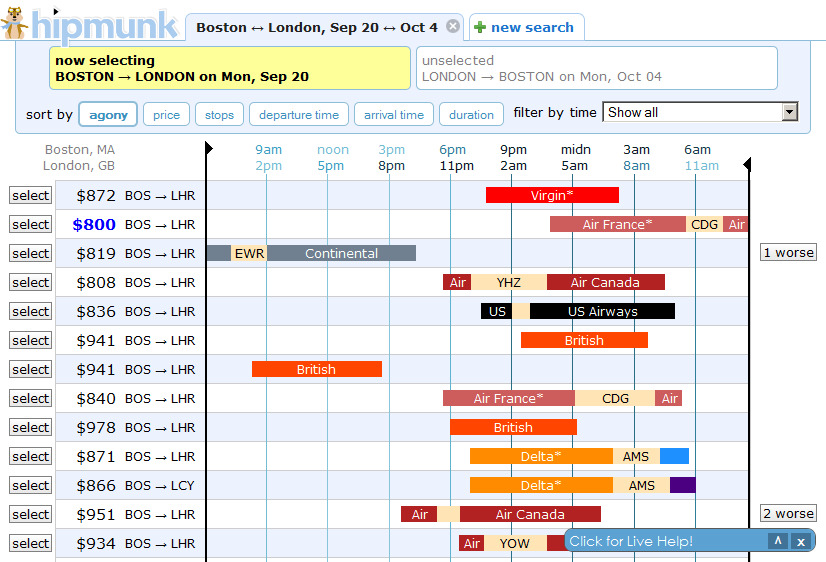Click the green plus new search icon
The height and width of the screenshot is (562, 826).
pyautogui.click(x=480, y=27)
